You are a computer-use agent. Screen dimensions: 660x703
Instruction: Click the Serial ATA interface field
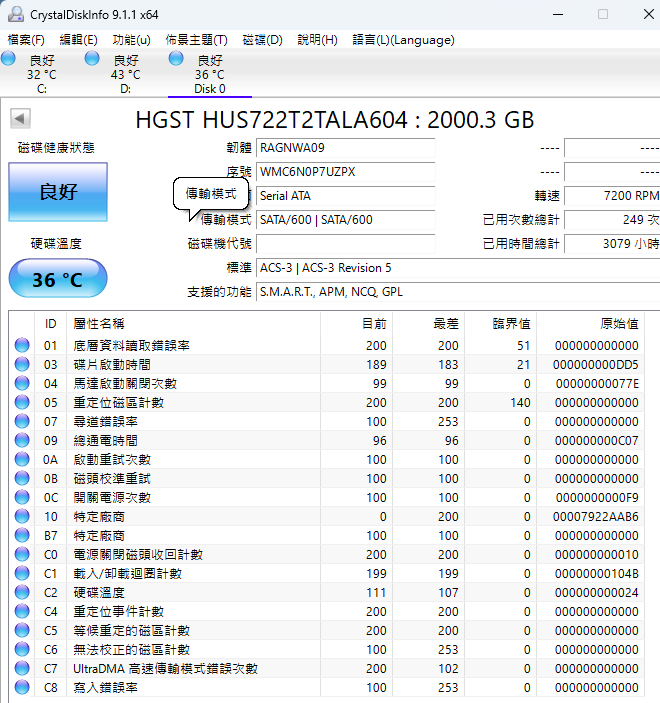(x=345, y=196)
